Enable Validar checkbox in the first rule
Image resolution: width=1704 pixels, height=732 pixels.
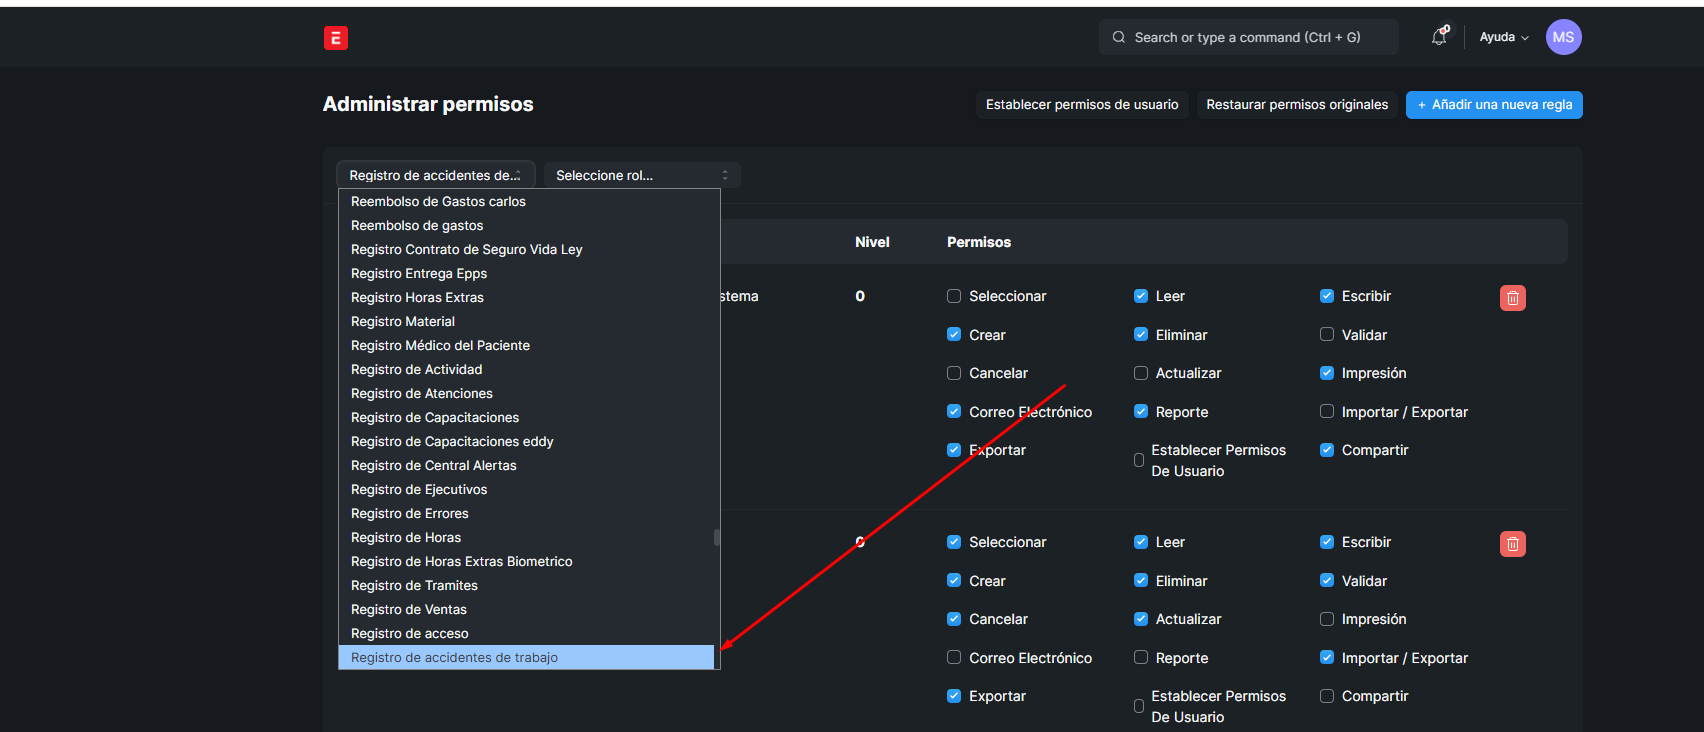[1327, 335]
